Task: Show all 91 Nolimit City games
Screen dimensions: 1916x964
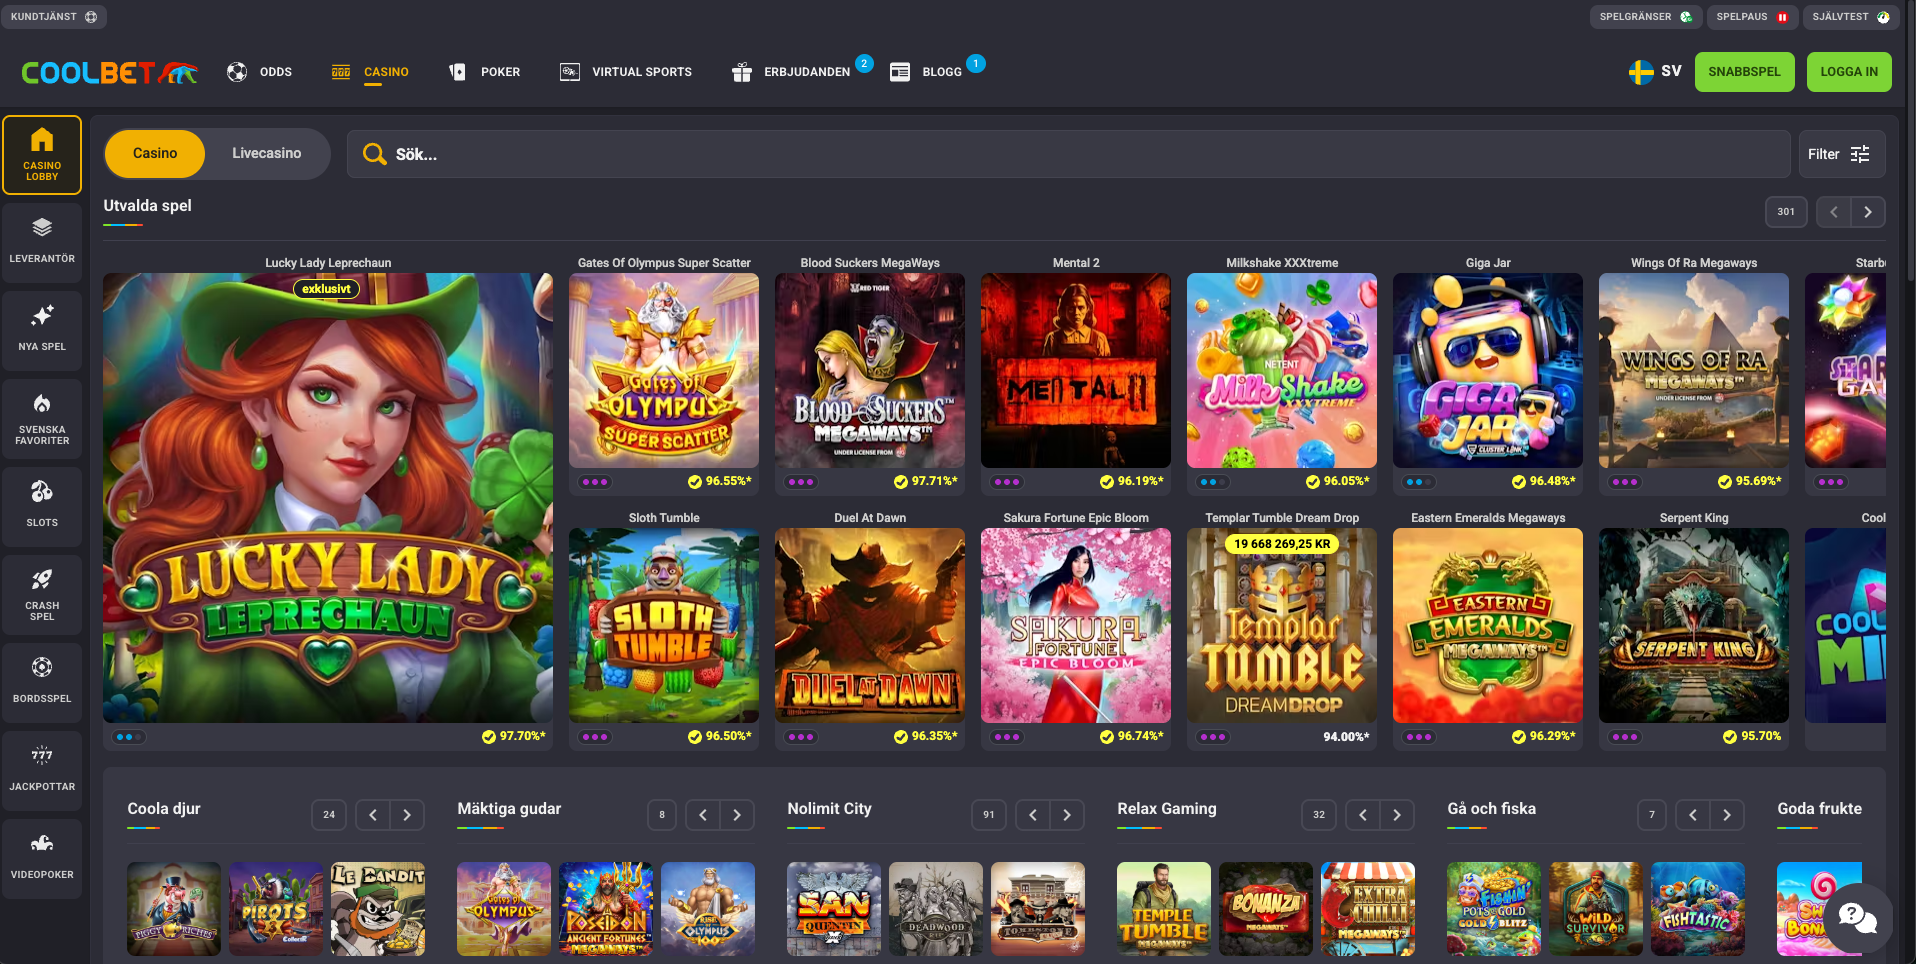Action: [989, 815]
